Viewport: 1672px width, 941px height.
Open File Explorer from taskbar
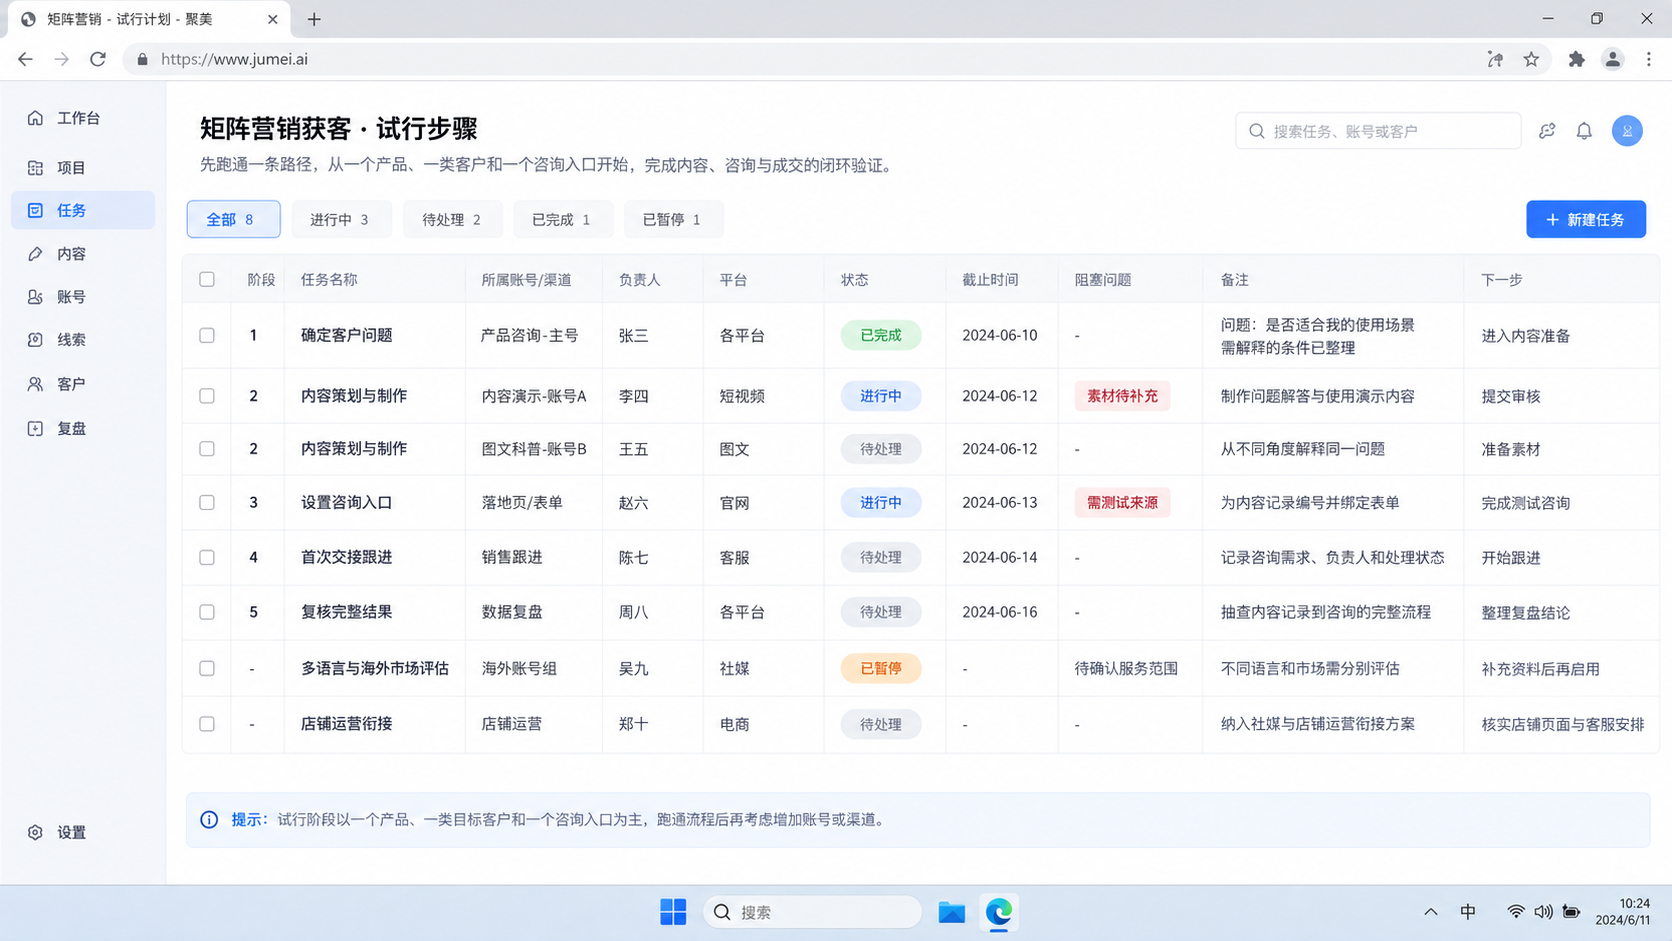click(951, 912)
